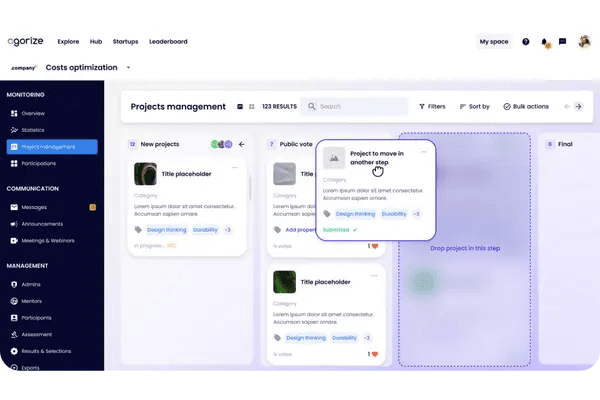Viewport: 600px width, 400px height.
Task: Click the Statistics sidebar icon
Action: (x=14, y=130)
